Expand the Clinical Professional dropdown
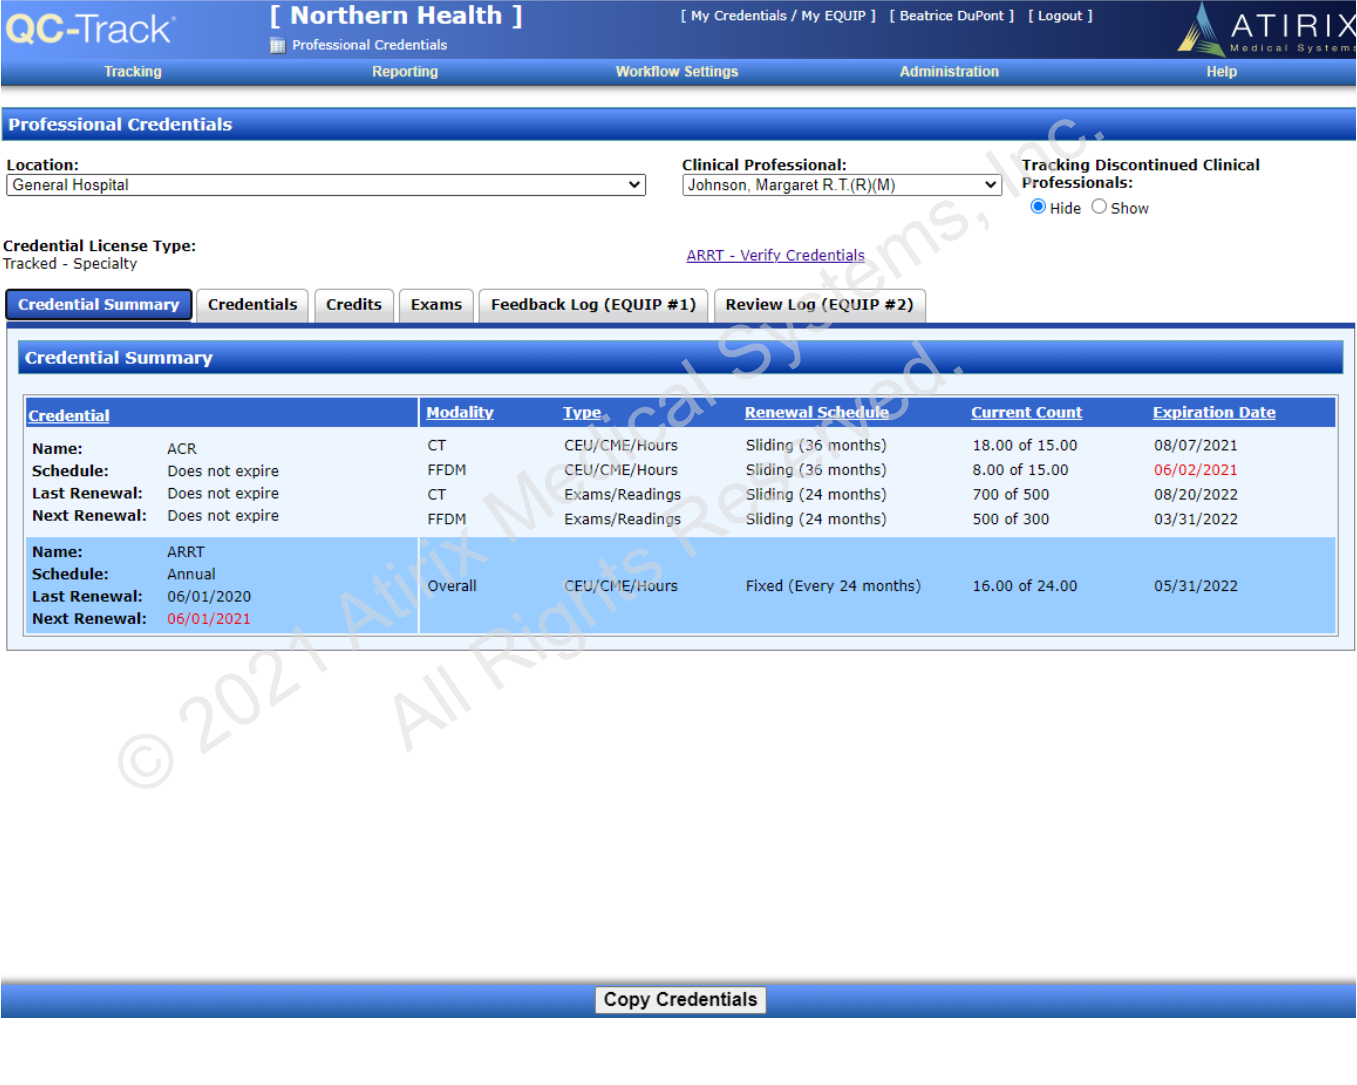Image resolution: width=1357 pixels, height=1085 pixels. tap(841, 185)
